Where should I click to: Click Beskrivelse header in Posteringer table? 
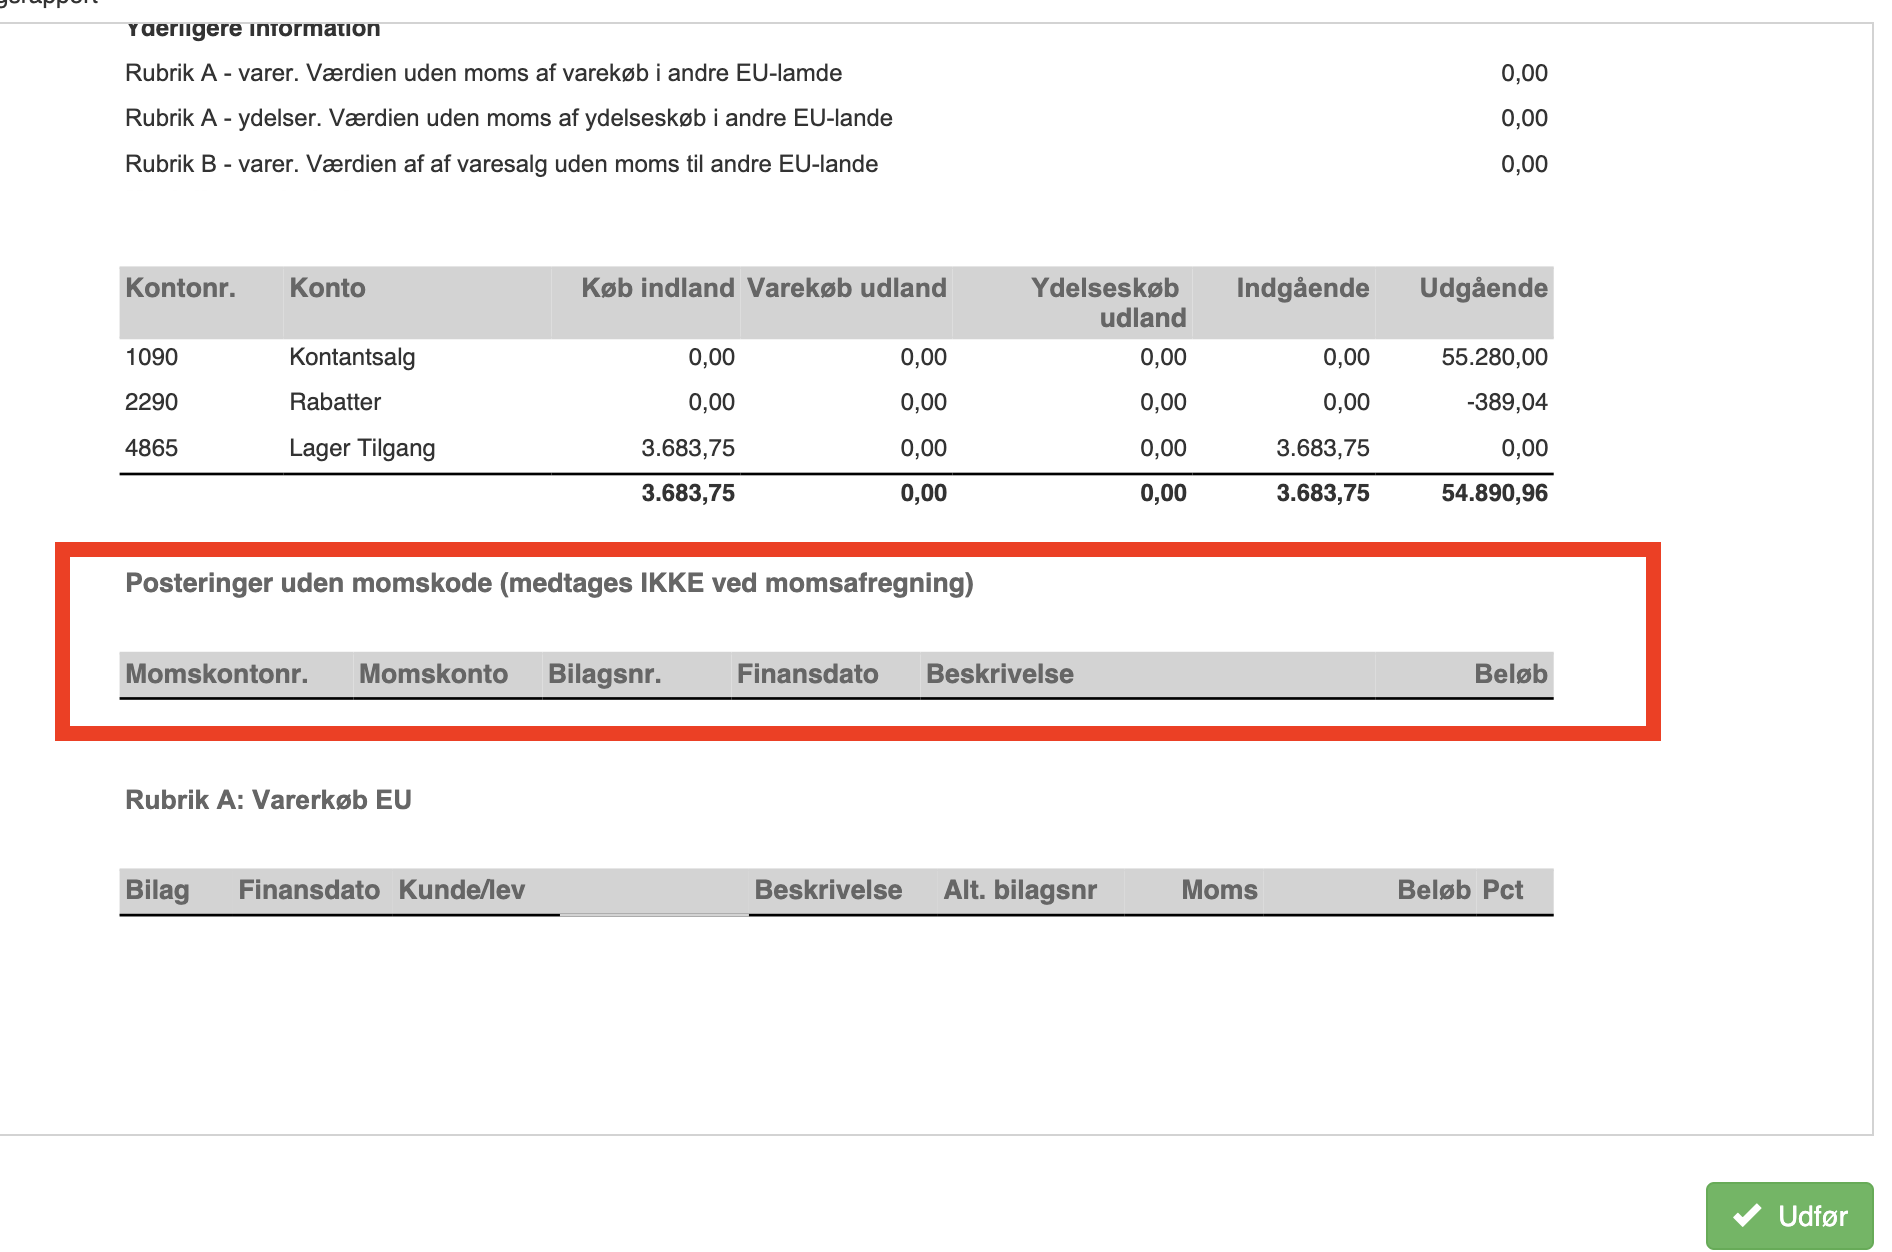999,674
